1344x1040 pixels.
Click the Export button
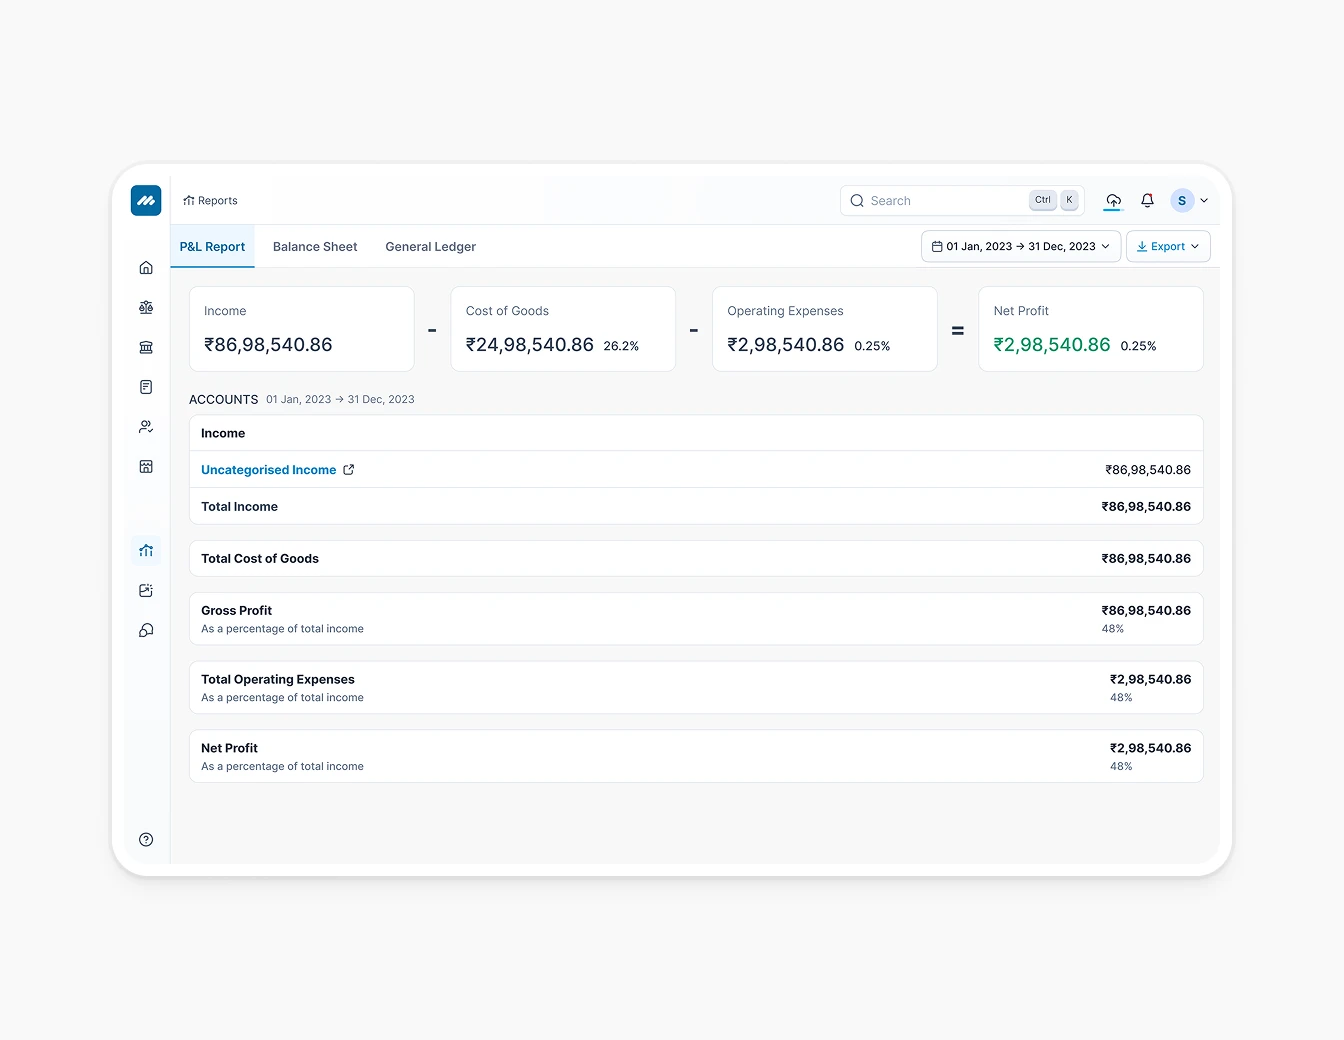click(x=1166, y=246)
